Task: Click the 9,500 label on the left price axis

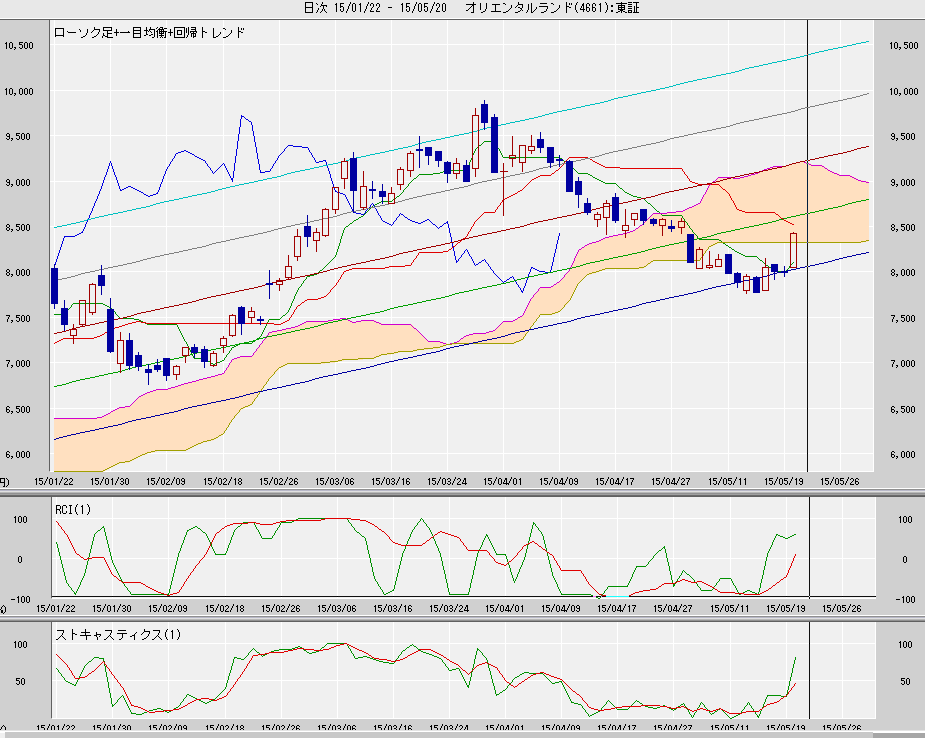Action: (18, 137)
